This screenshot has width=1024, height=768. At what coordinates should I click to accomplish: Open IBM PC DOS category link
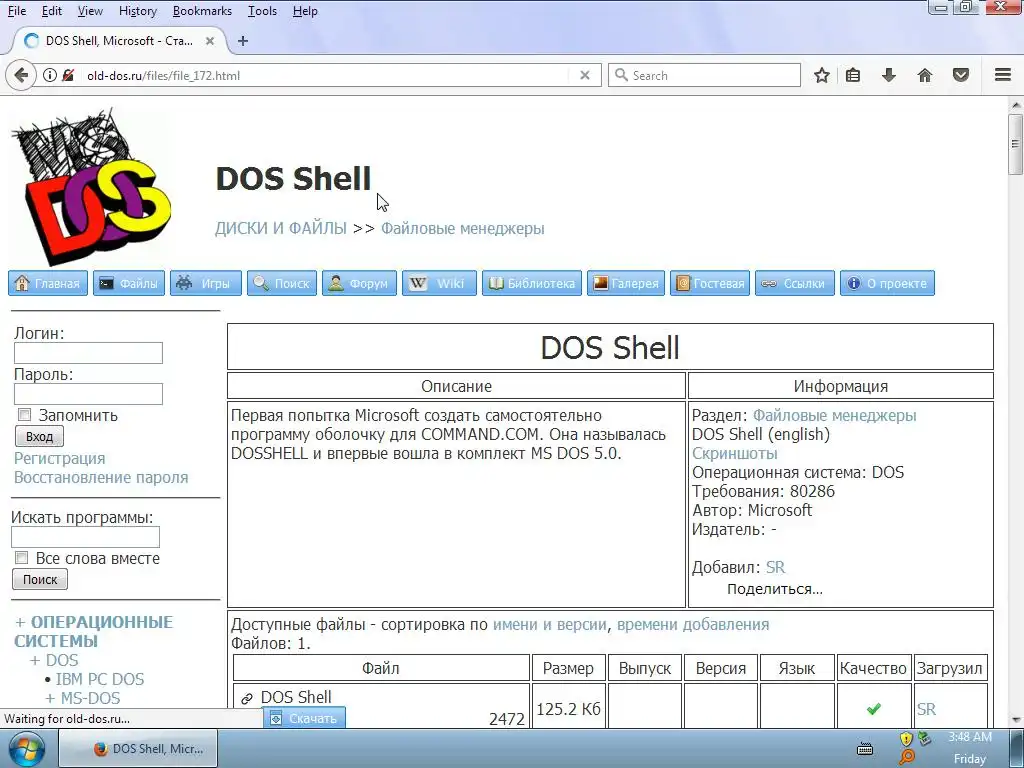tap(100, 679)
